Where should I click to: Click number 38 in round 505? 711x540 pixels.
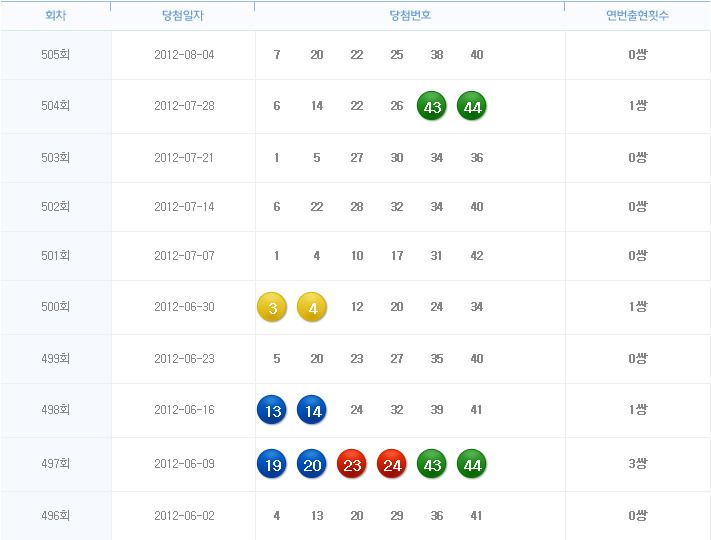[x=437, y=55]
